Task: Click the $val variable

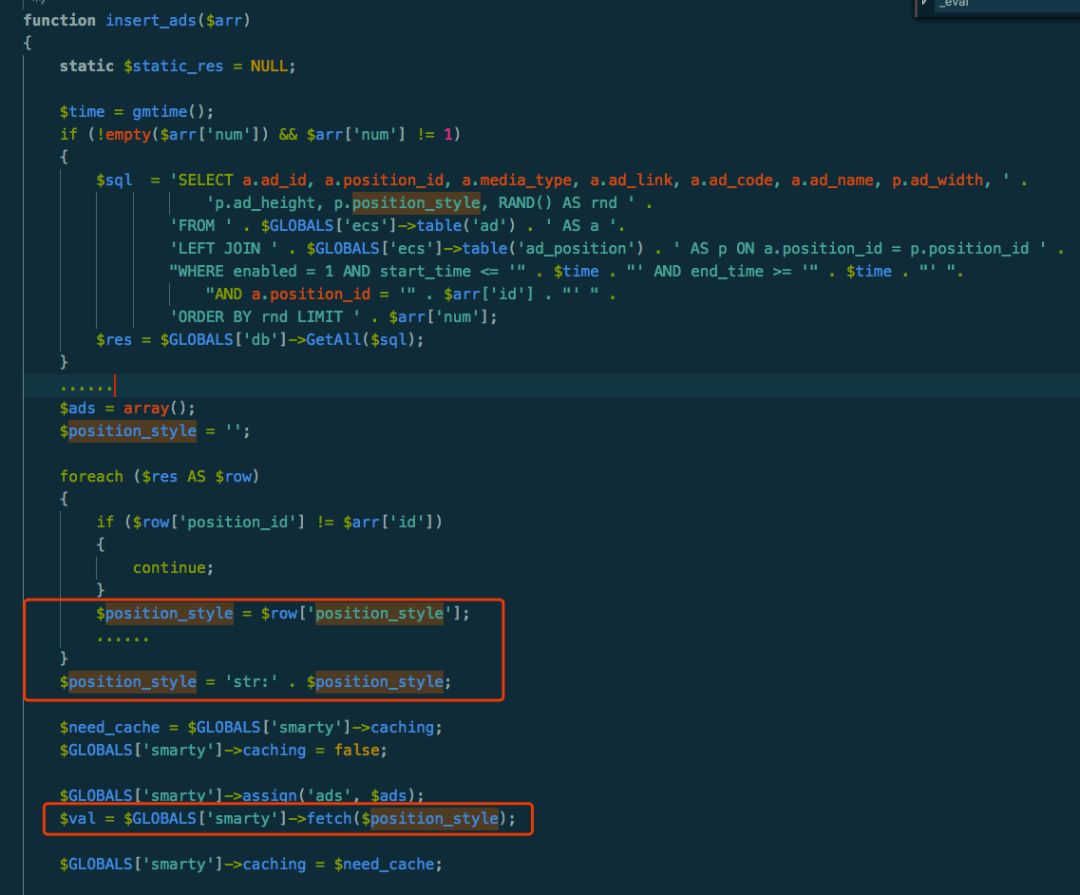Action: coord(77,818)
